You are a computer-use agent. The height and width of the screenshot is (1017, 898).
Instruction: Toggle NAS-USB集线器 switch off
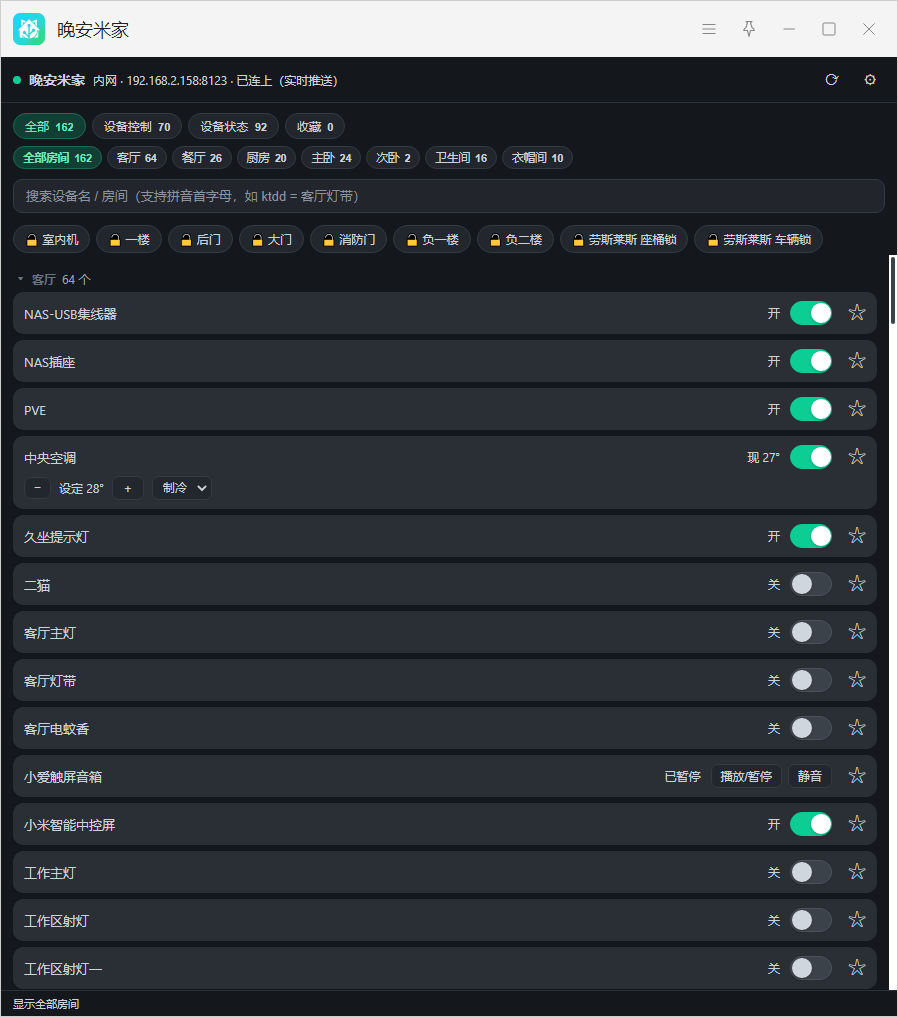[810, 313]
